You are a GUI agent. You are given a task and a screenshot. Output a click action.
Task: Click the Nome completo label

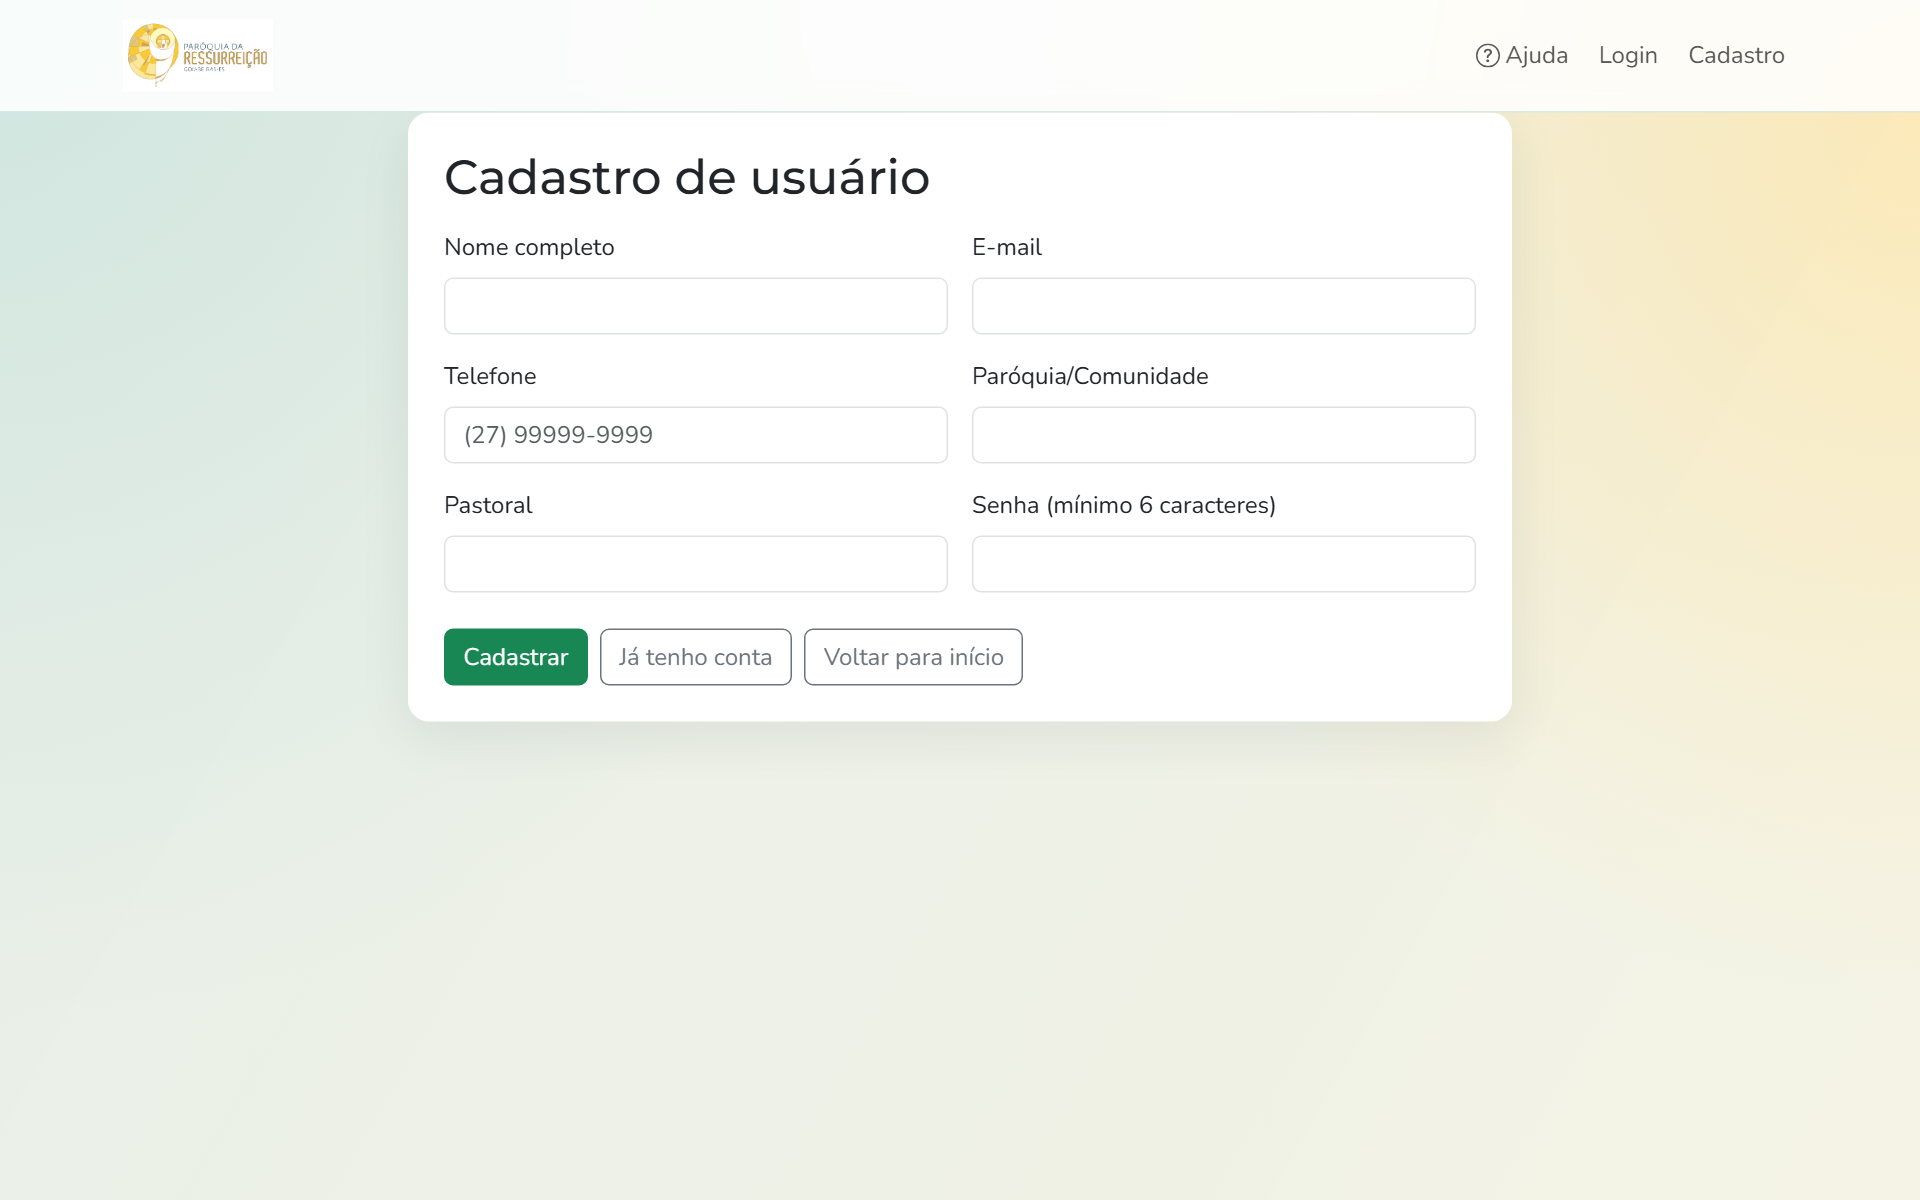coord(529,247)
